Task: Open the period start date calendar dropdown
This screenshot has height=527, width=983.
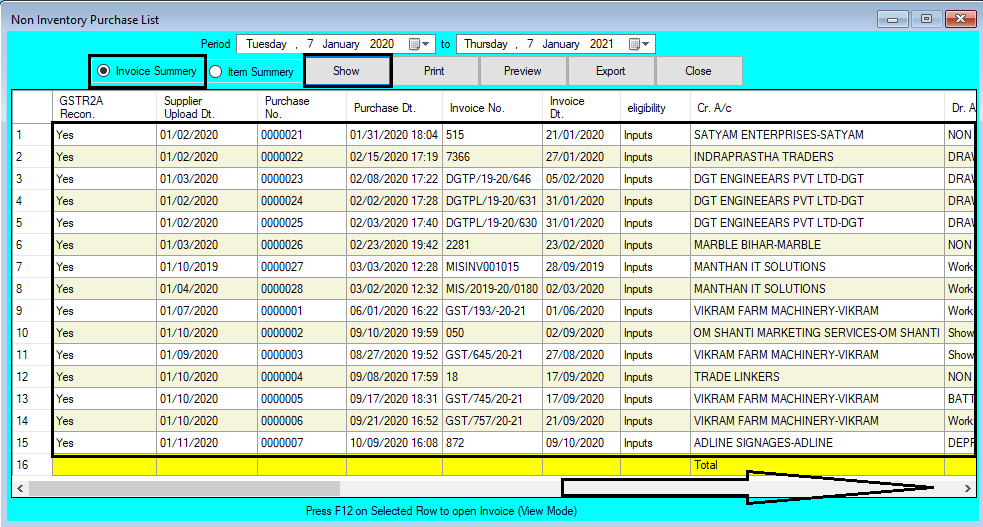Action: 419,44
